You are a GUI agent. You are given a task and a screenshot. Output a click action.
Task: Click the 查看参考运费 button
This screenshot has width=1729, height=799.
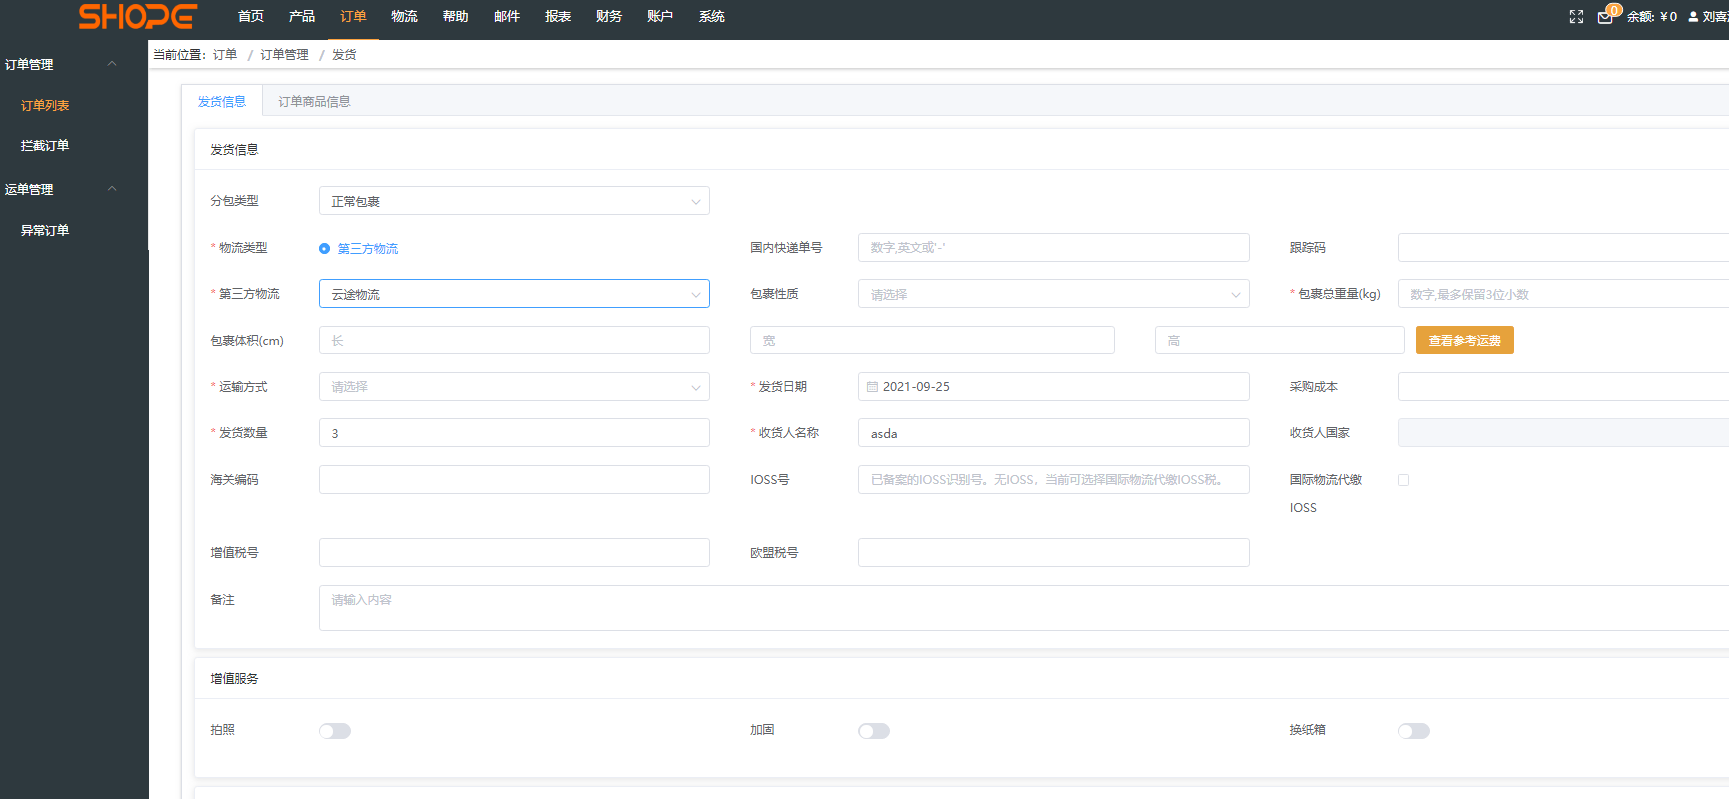click(x=1464, y=341)
